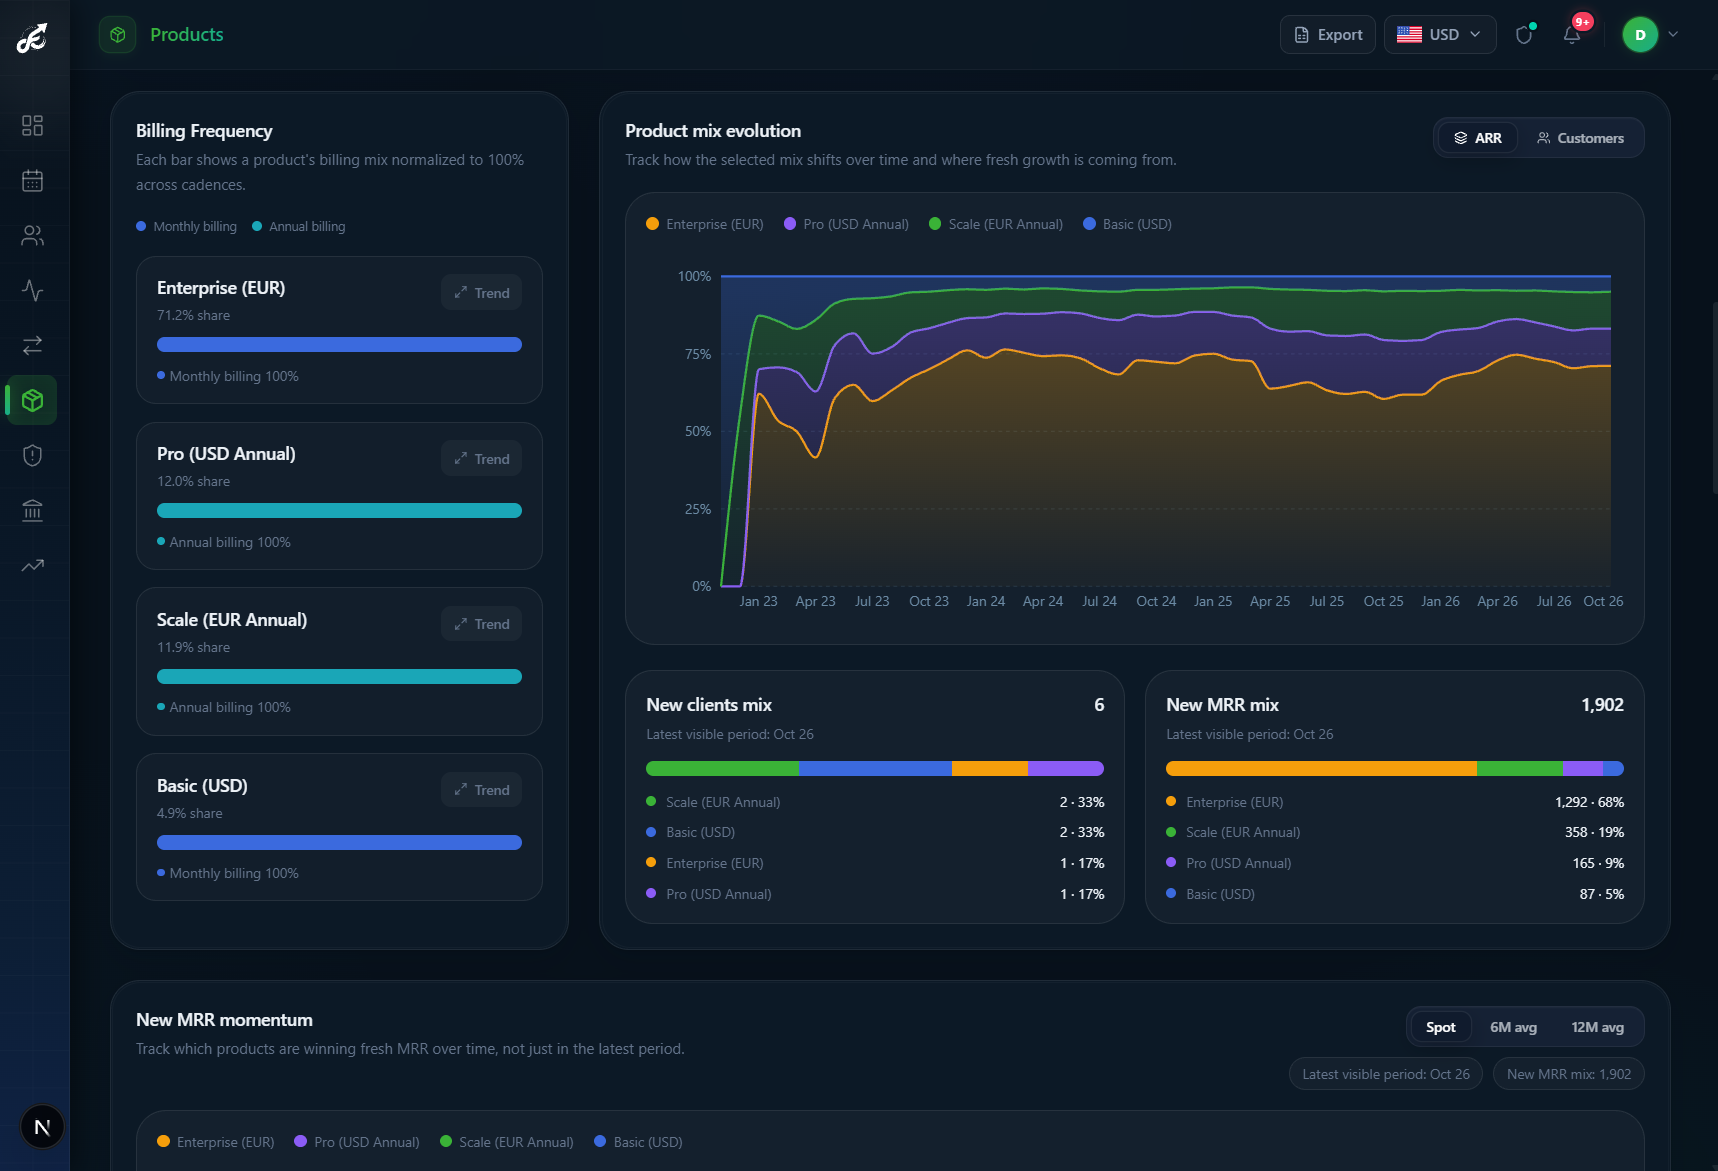The image size is (1718, 1171).
Task: Switch product mix chart to Customers
Action: pos(1580,138)
